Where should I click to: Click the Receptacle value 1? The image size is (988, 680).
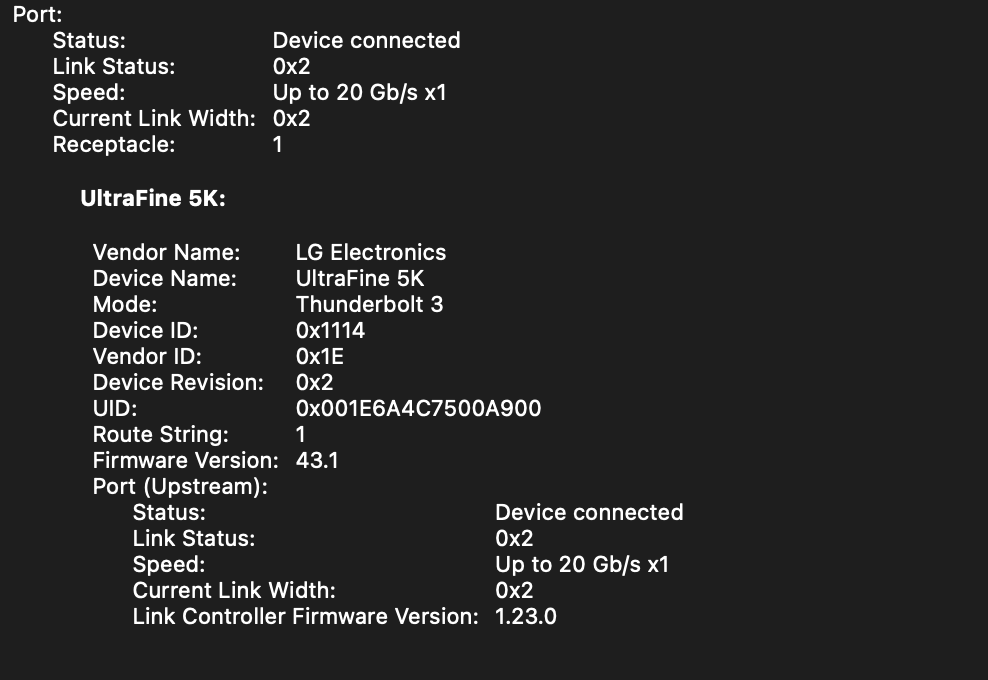coord(277,145)
